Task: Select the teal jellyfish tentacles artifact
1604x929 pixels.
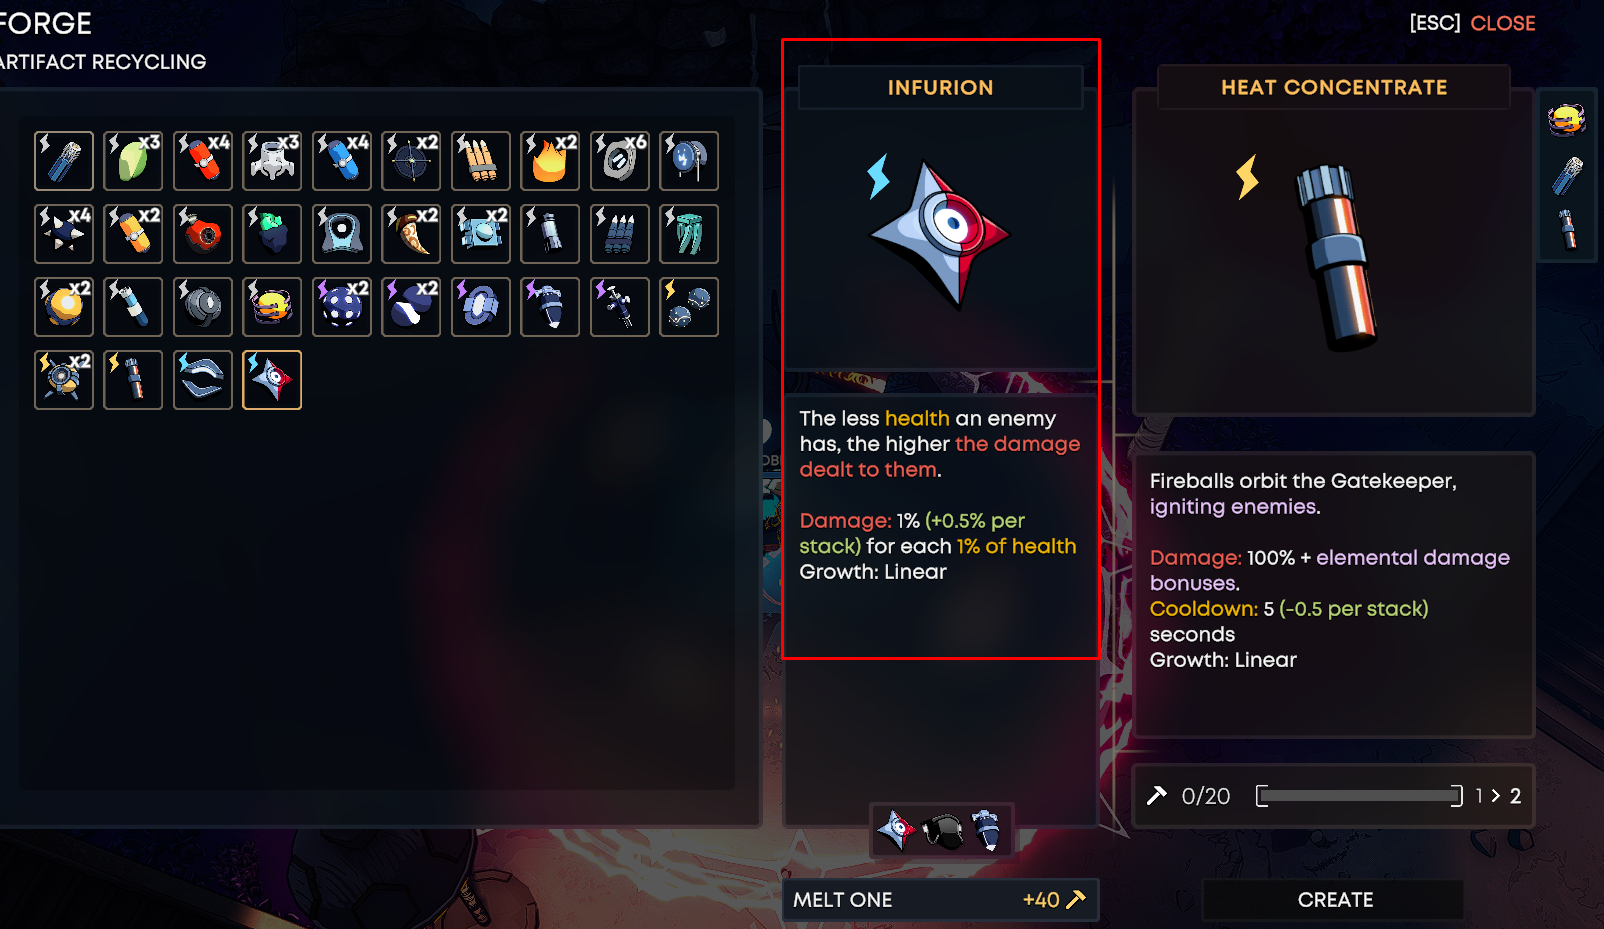Action: 689,234
